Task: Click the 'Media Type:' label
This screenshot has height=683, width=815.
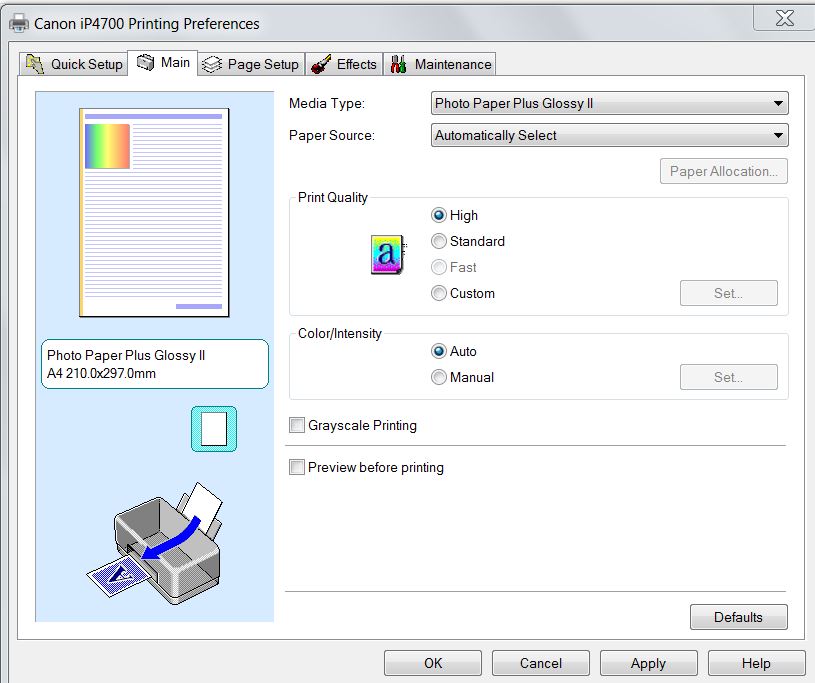Action: click(327, 103)
